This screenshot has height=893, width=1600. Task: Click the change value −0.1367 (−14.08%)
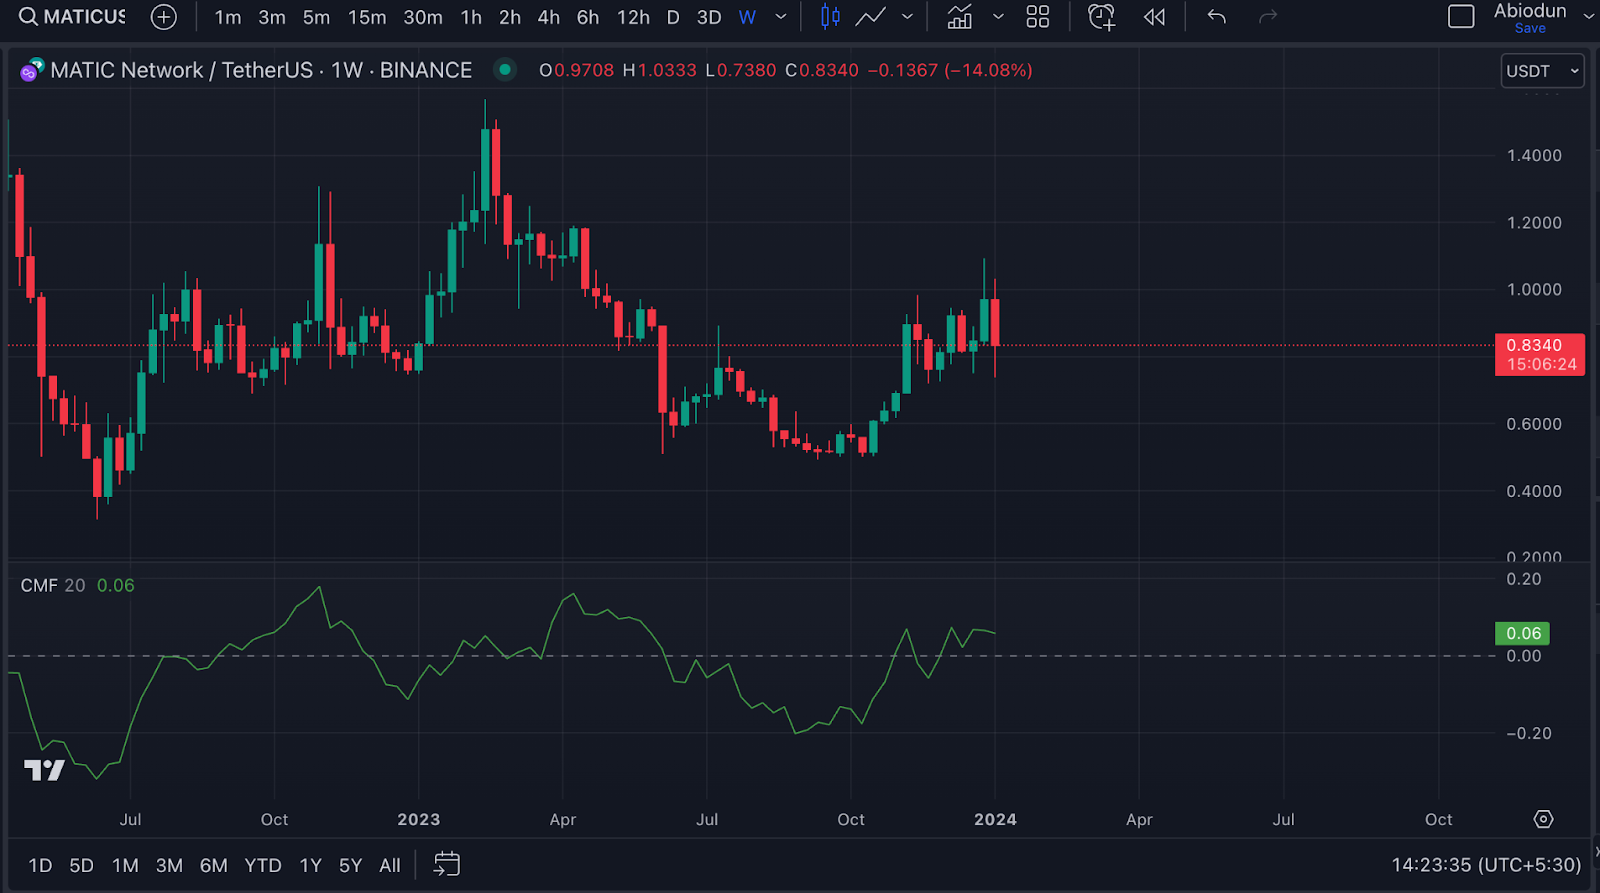tap(949, 70)
